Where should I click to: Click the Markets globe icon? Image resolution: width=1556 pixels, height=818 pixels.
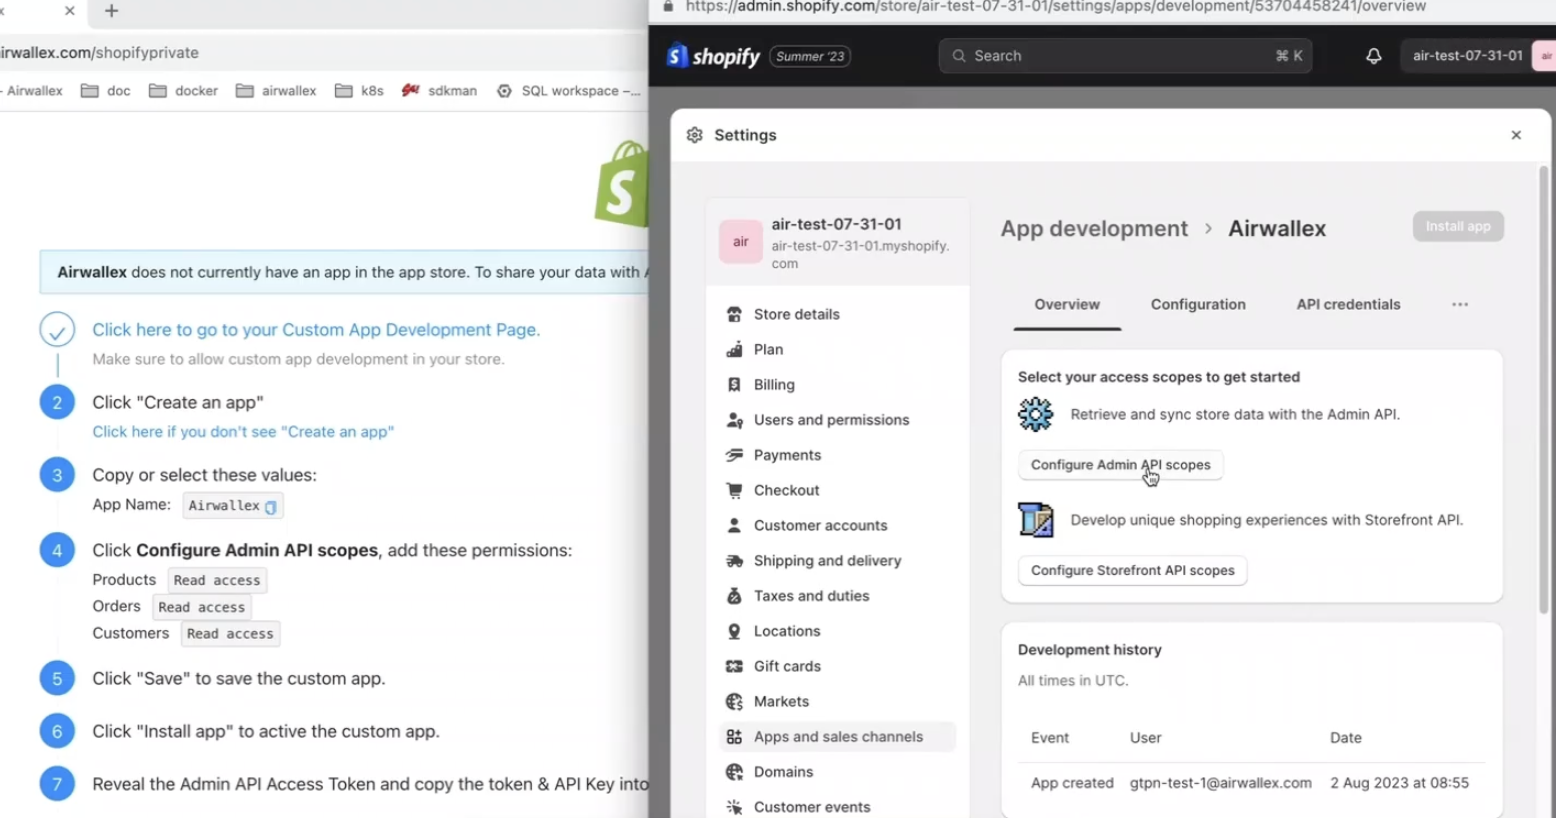tap(734, 702)
